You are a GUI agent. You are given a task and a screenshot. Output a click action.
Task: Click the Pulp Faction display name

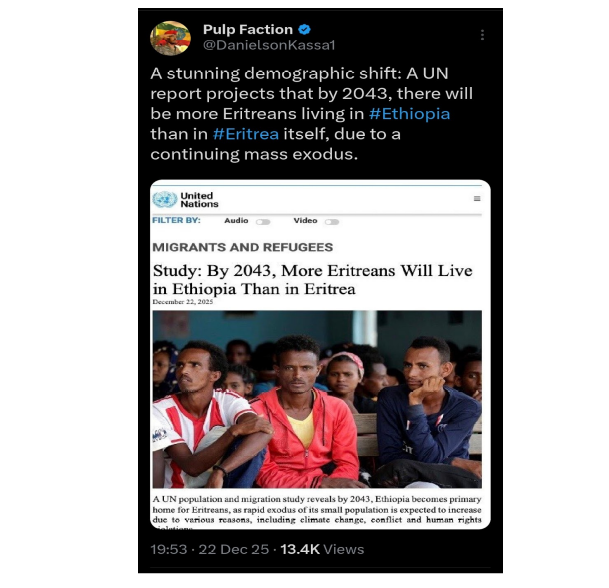tap(248, 30)
